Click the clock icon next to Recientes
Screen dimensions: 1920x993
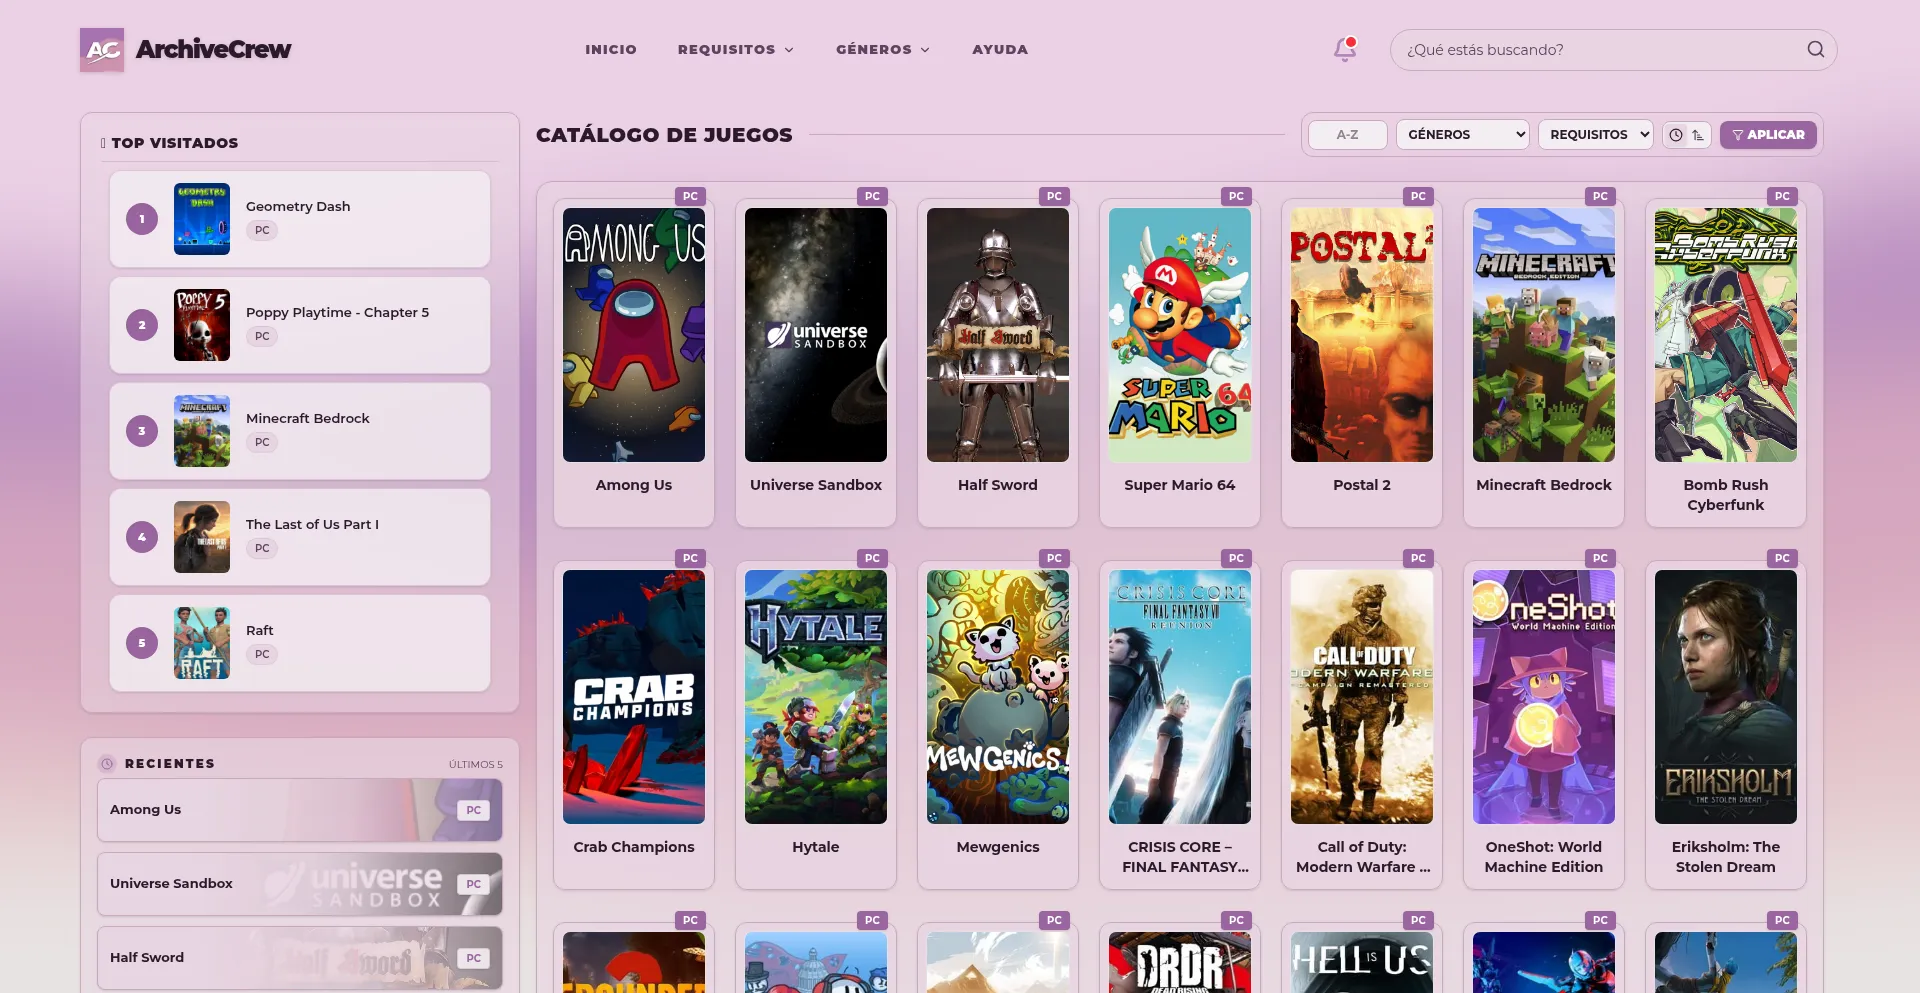coord(107,764)
